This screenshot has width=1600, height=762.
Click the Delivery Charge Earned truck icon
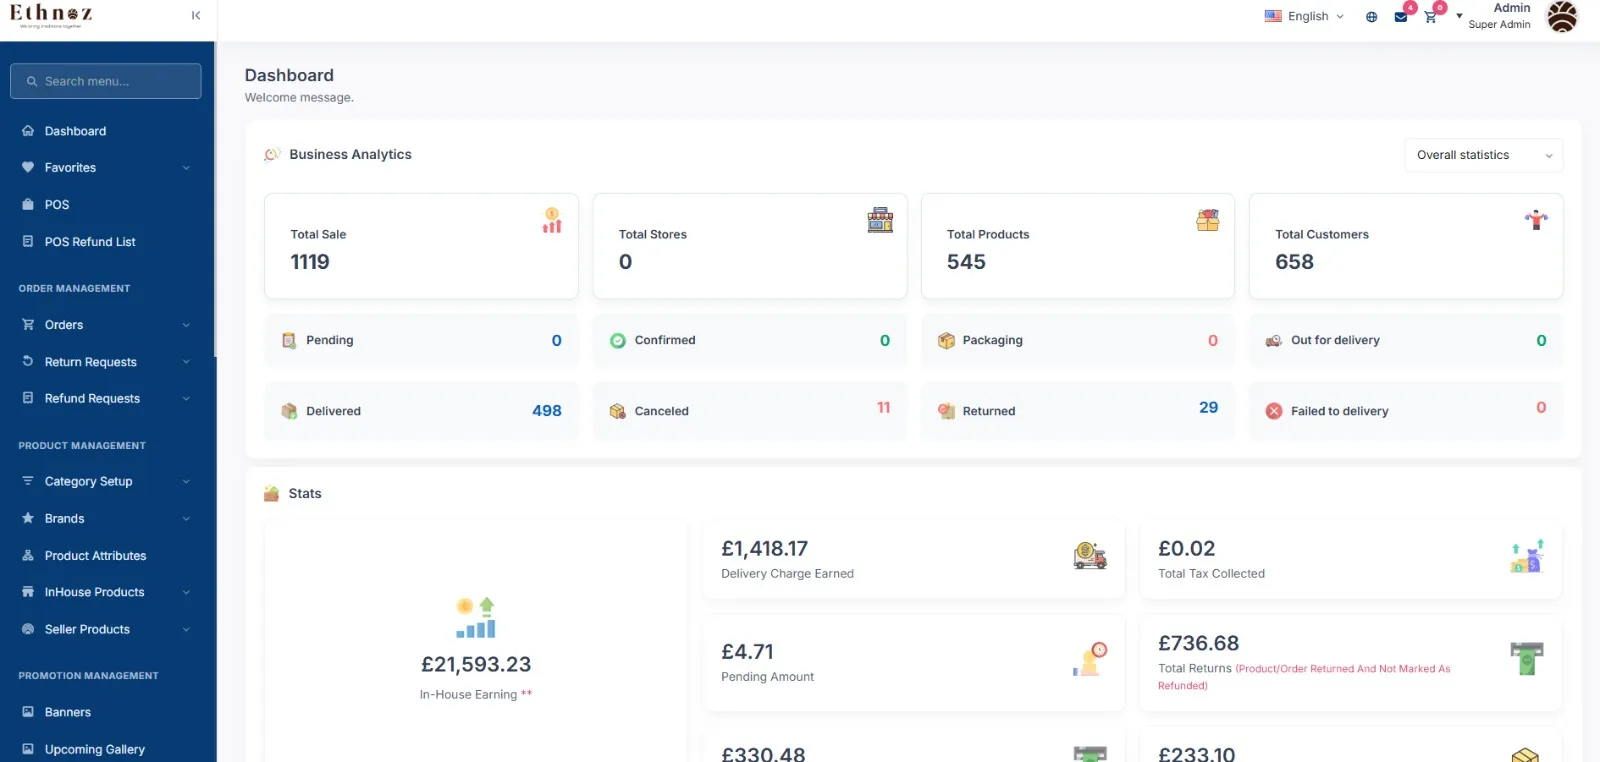(x=1090, y=556)
